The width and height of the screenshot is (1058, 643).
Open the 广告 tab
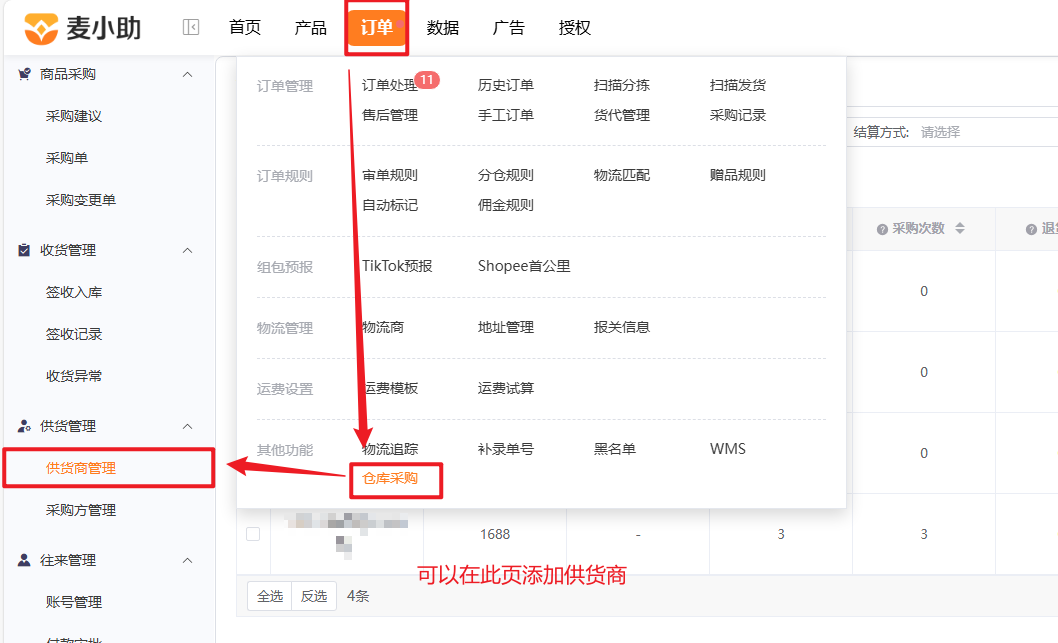509,28
